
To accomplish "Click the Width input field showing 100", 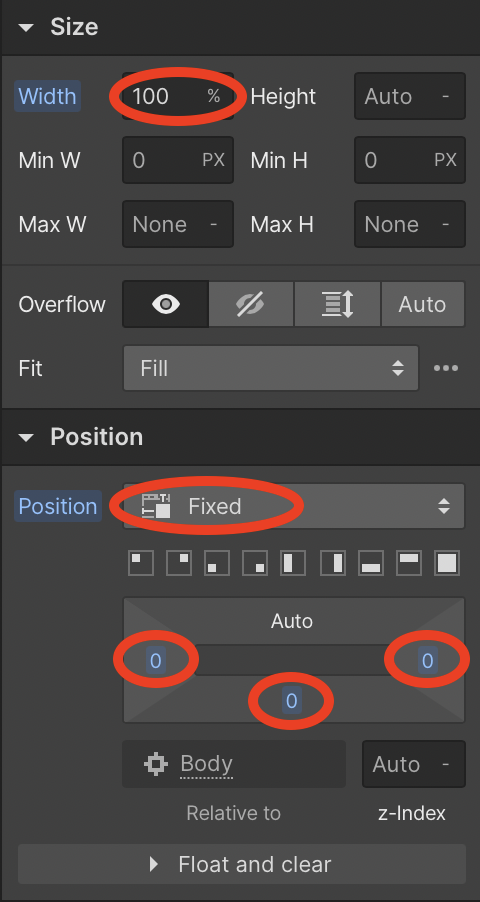I will click(x=178, y=96).
